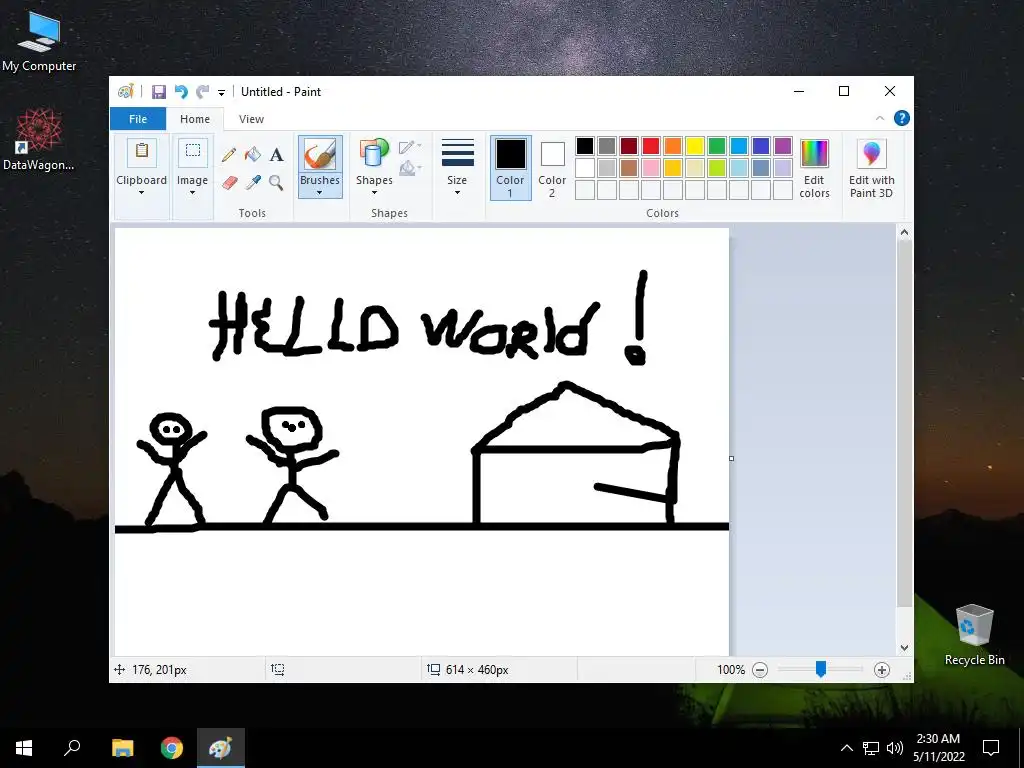Click the Paint taskbar button
Screen dimensions: 1024x768
221,748
